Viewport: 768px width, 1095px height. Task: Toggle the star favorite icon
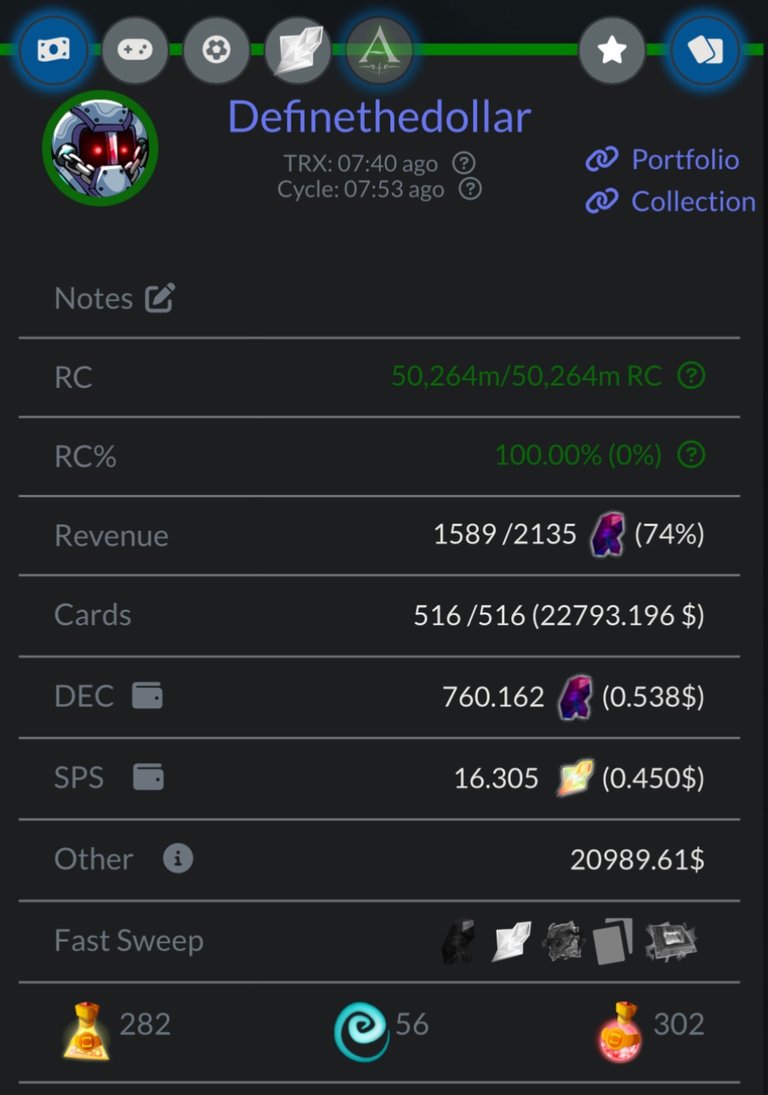tap(612, 50)
